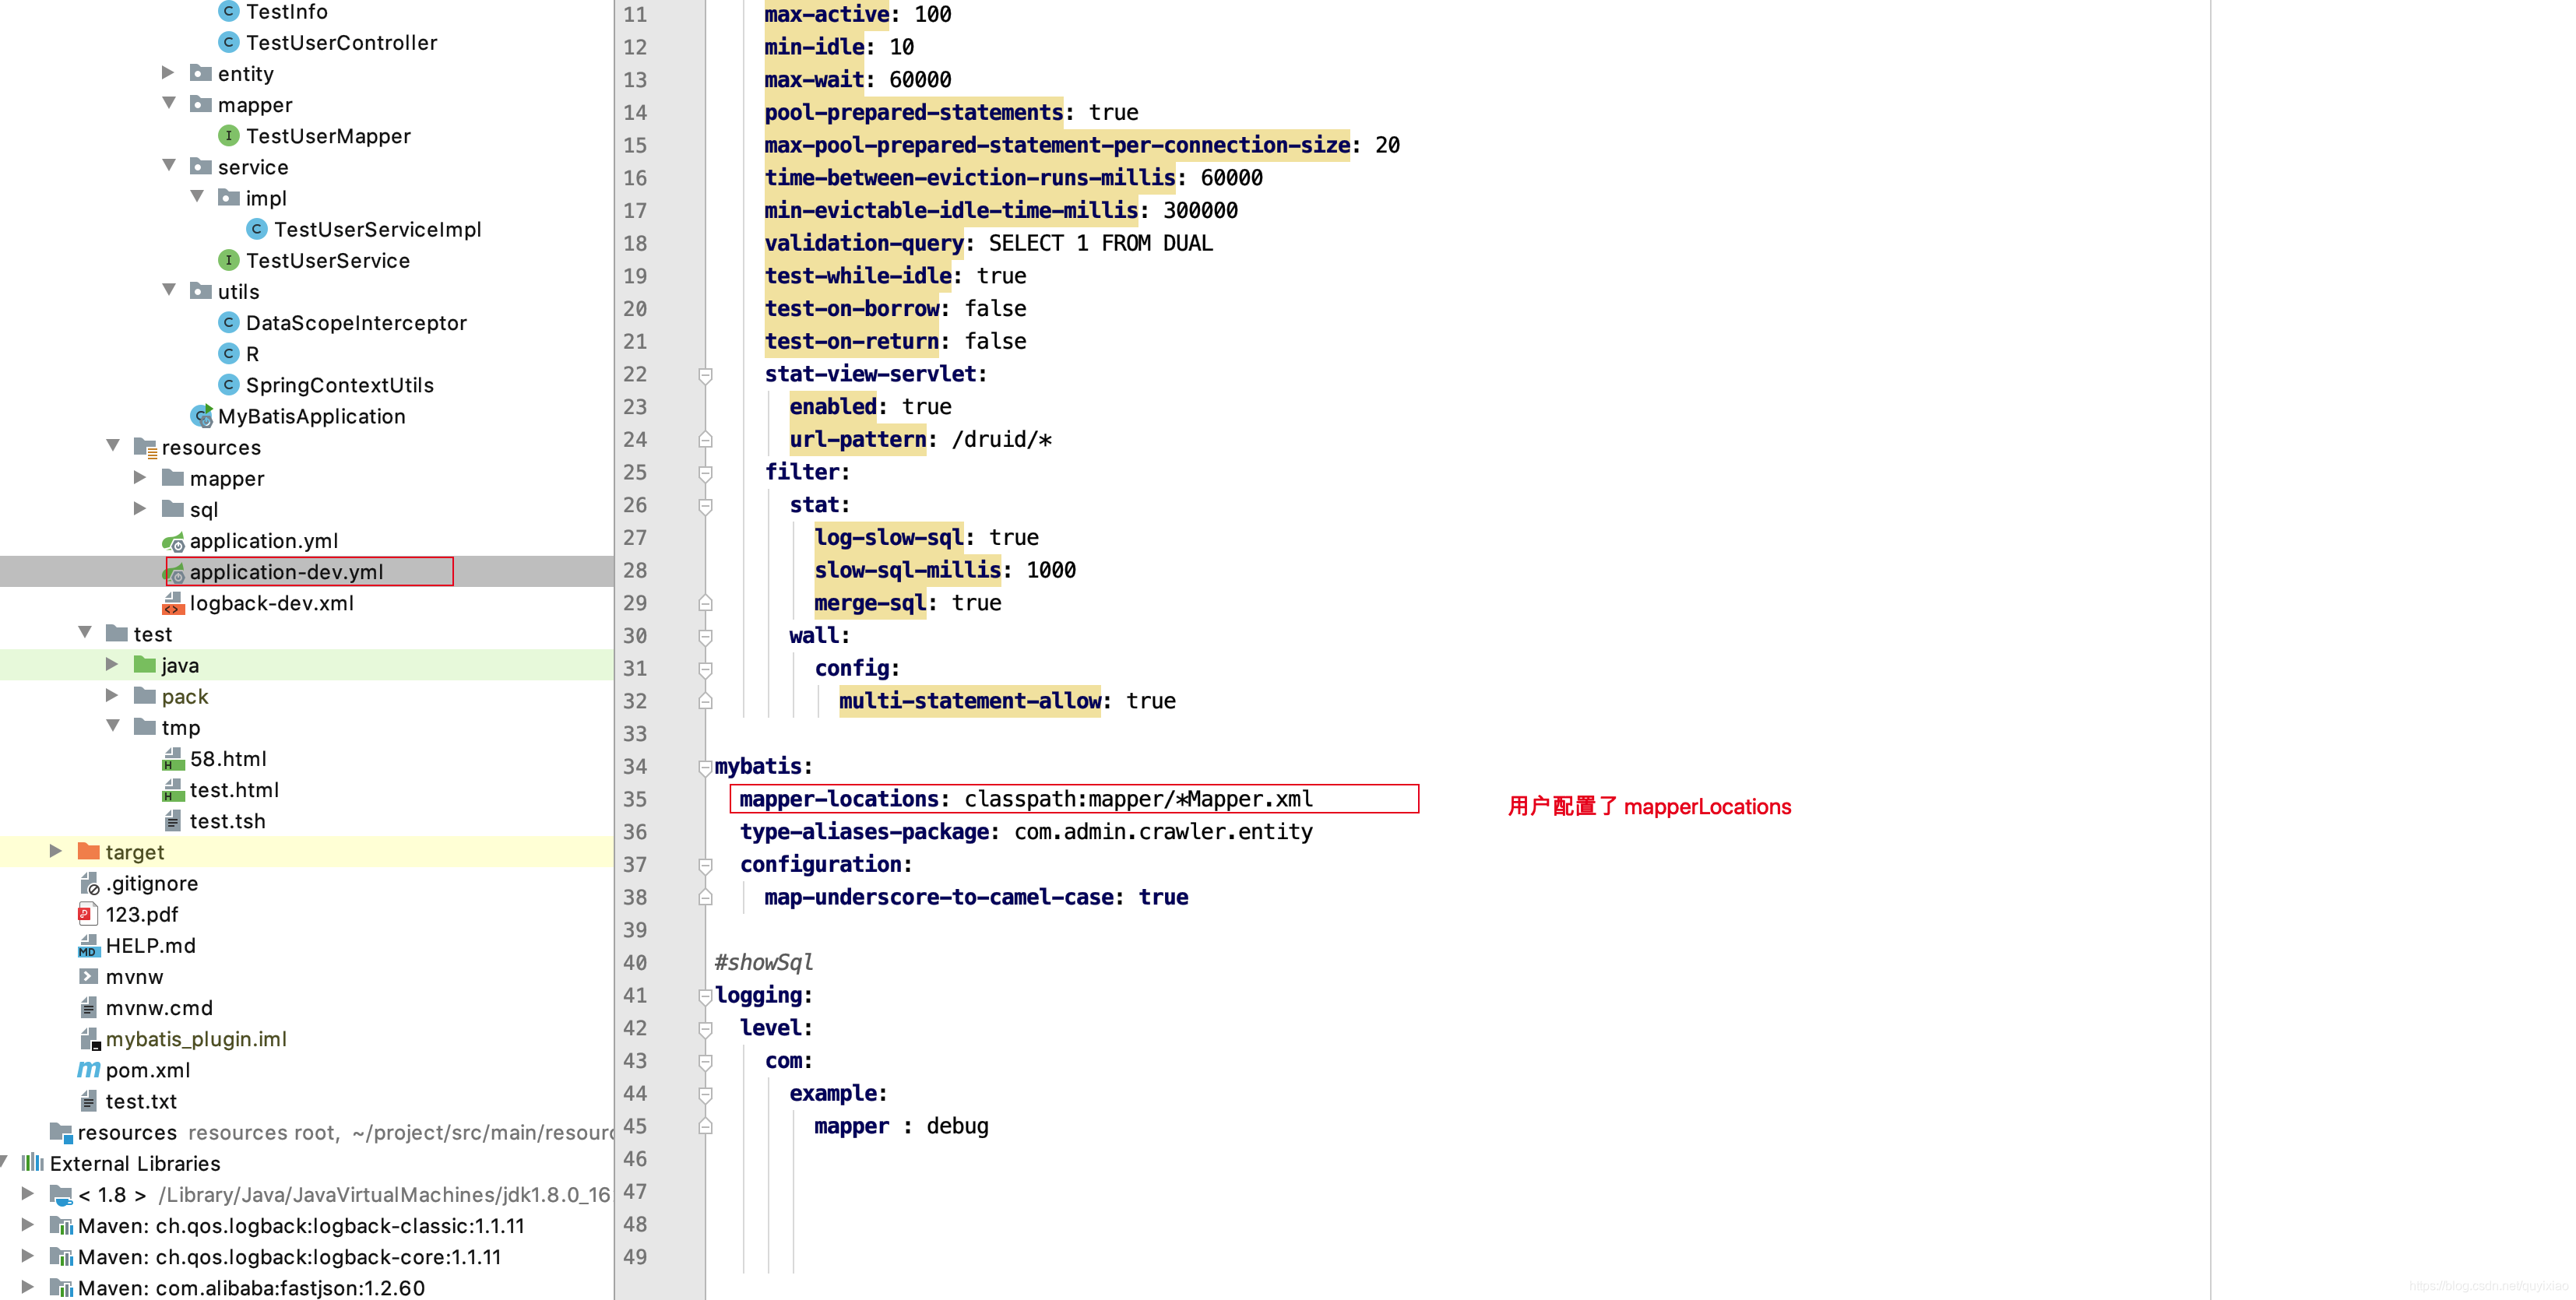The height and width of the screenshot is (1300, 2576).
Task: Fold the configuration block on line 37
Action: pos(705,865)
